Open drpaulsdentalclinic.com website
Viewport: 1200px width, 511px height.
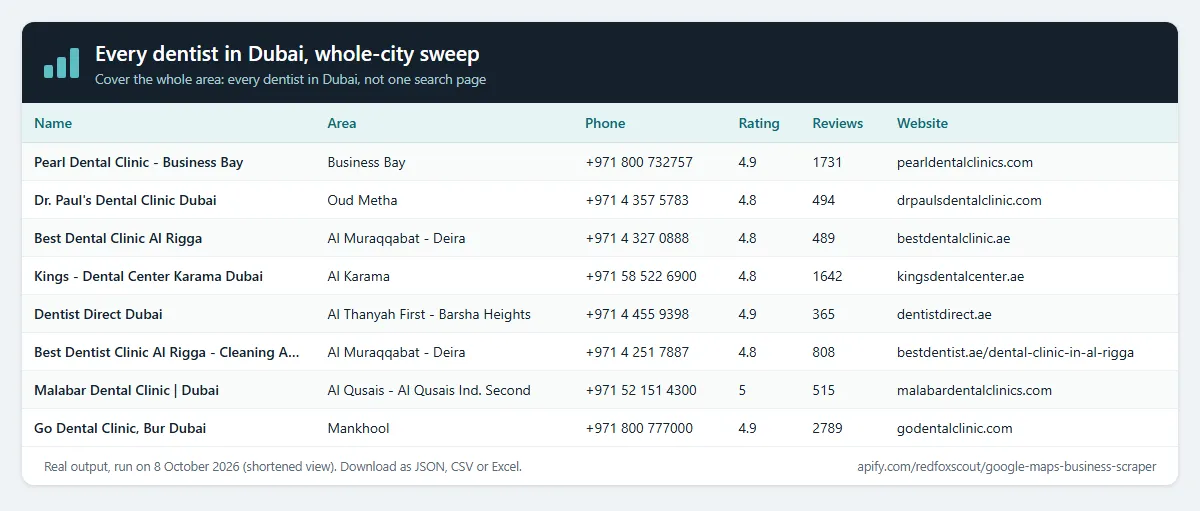(x=969, y=200)
